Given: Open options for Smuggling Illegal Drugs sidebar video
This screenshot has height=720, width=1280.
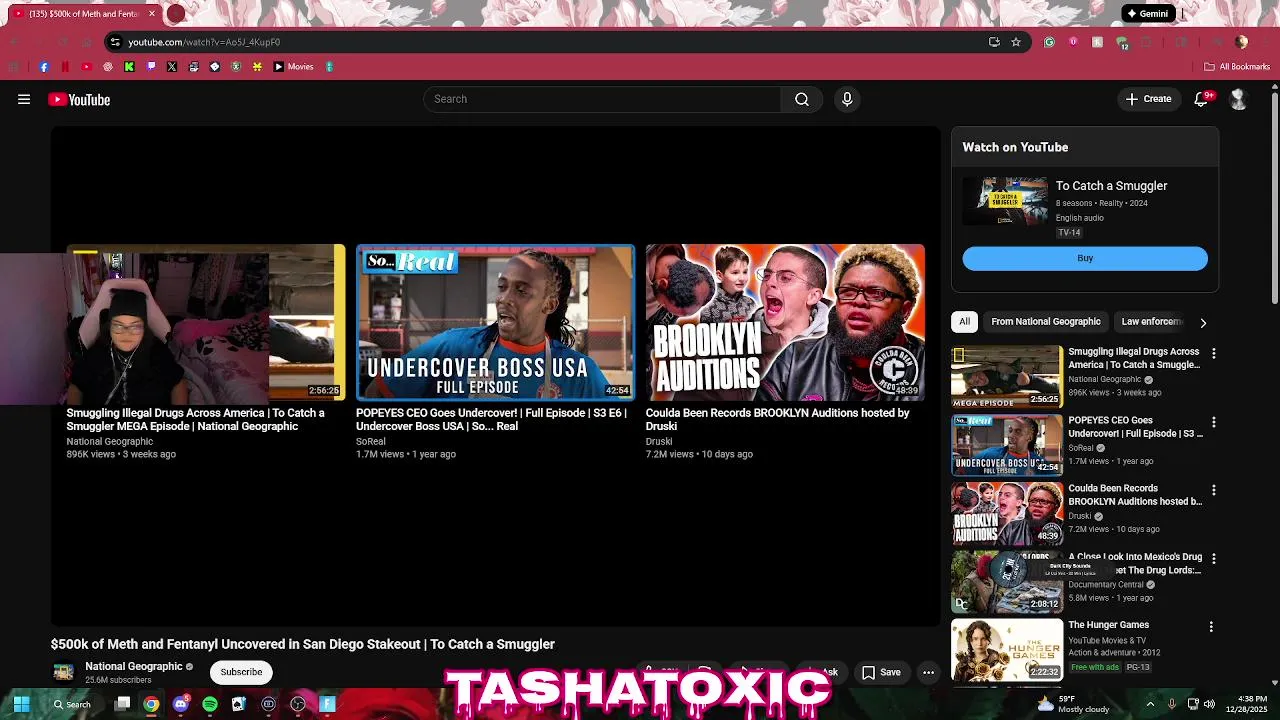Looking at the screenshot, I should click(x=1213, y=354).
